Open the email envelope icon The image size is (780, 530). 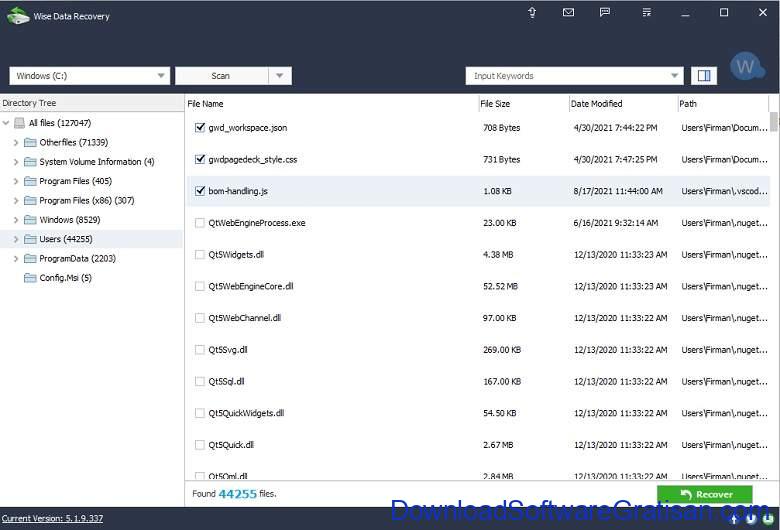tap(568, 12)
